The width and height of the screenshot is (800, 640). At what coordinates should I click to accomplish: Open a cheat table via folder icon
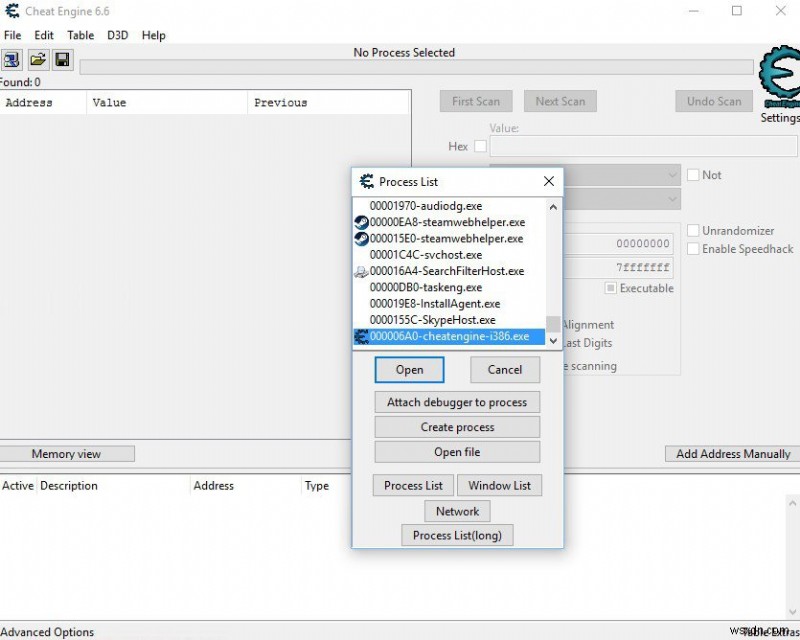point(38,59)
